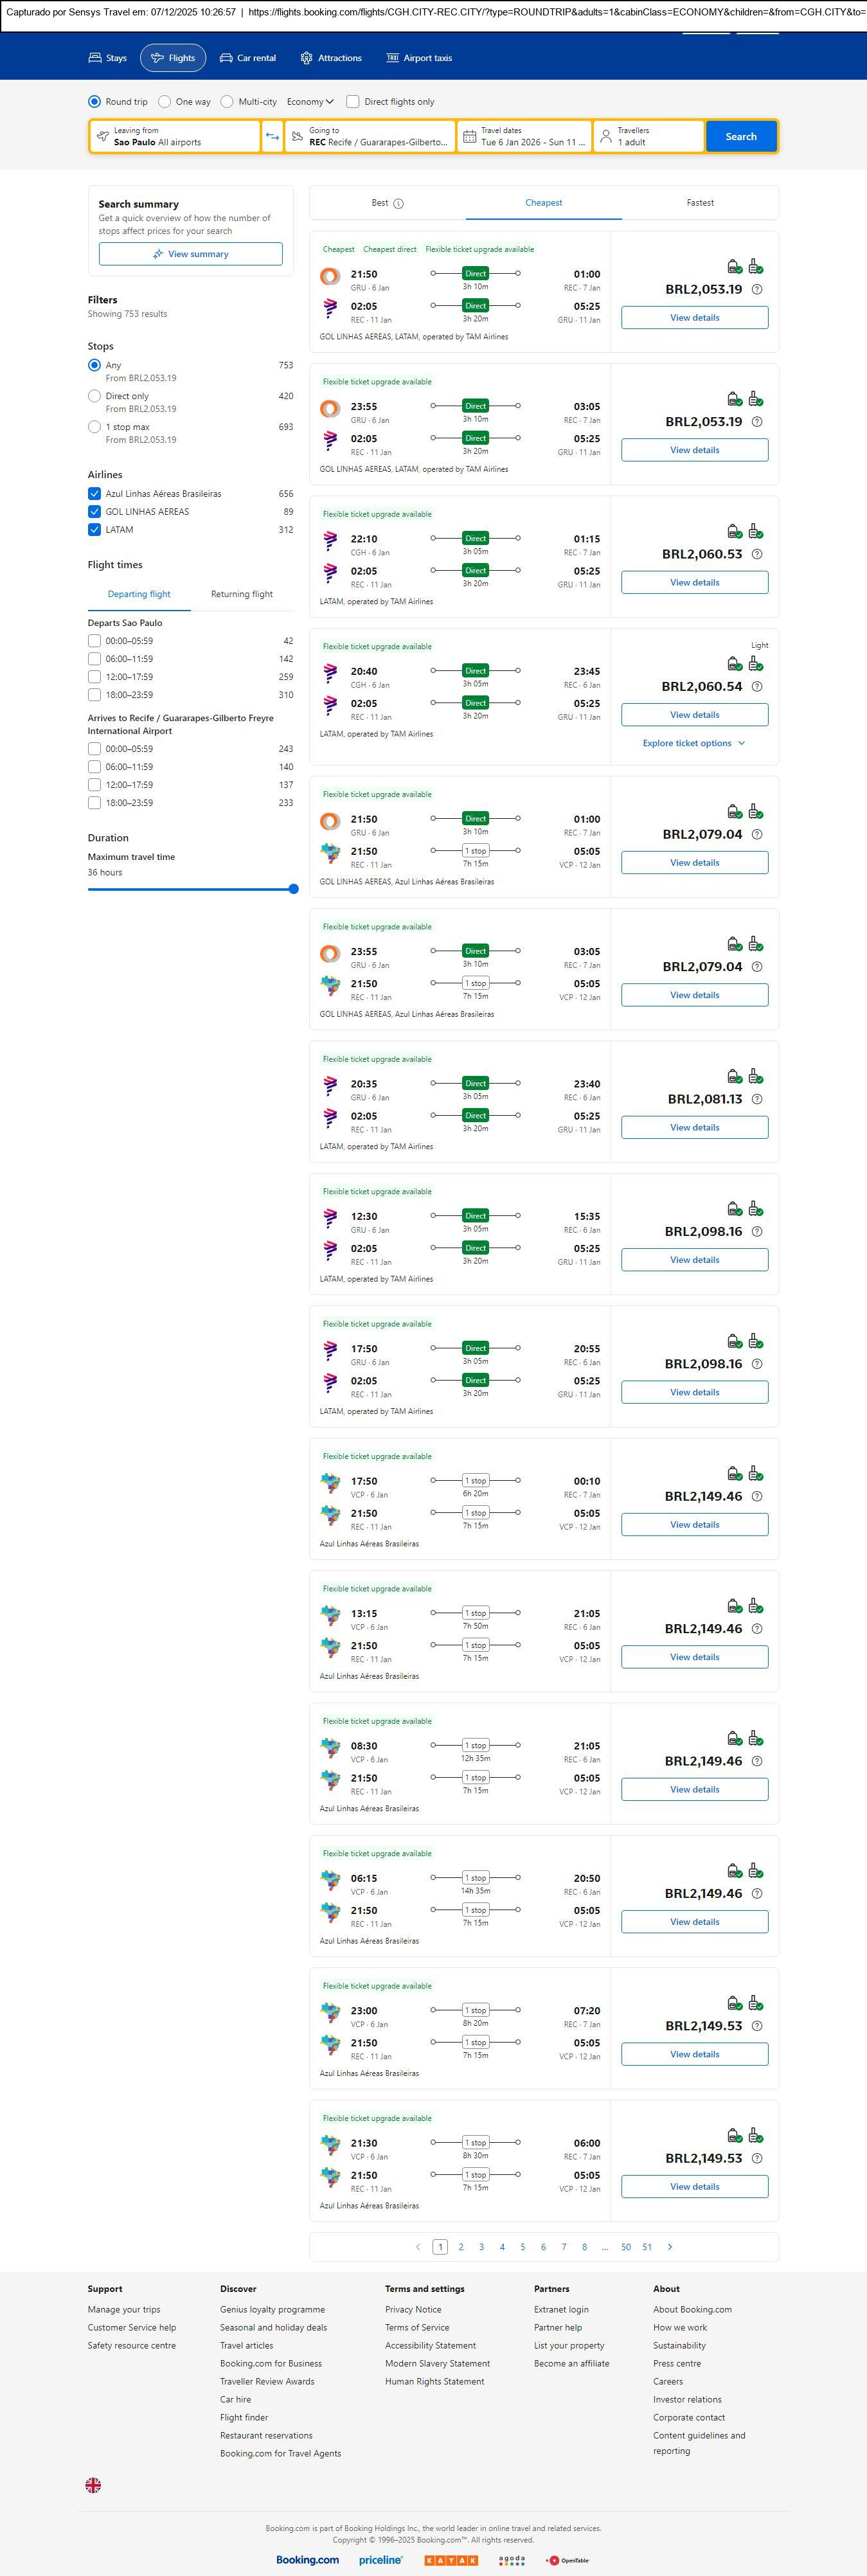Uncheck the GOL LINHAS AEREAS airline filter

coord(94,512)
